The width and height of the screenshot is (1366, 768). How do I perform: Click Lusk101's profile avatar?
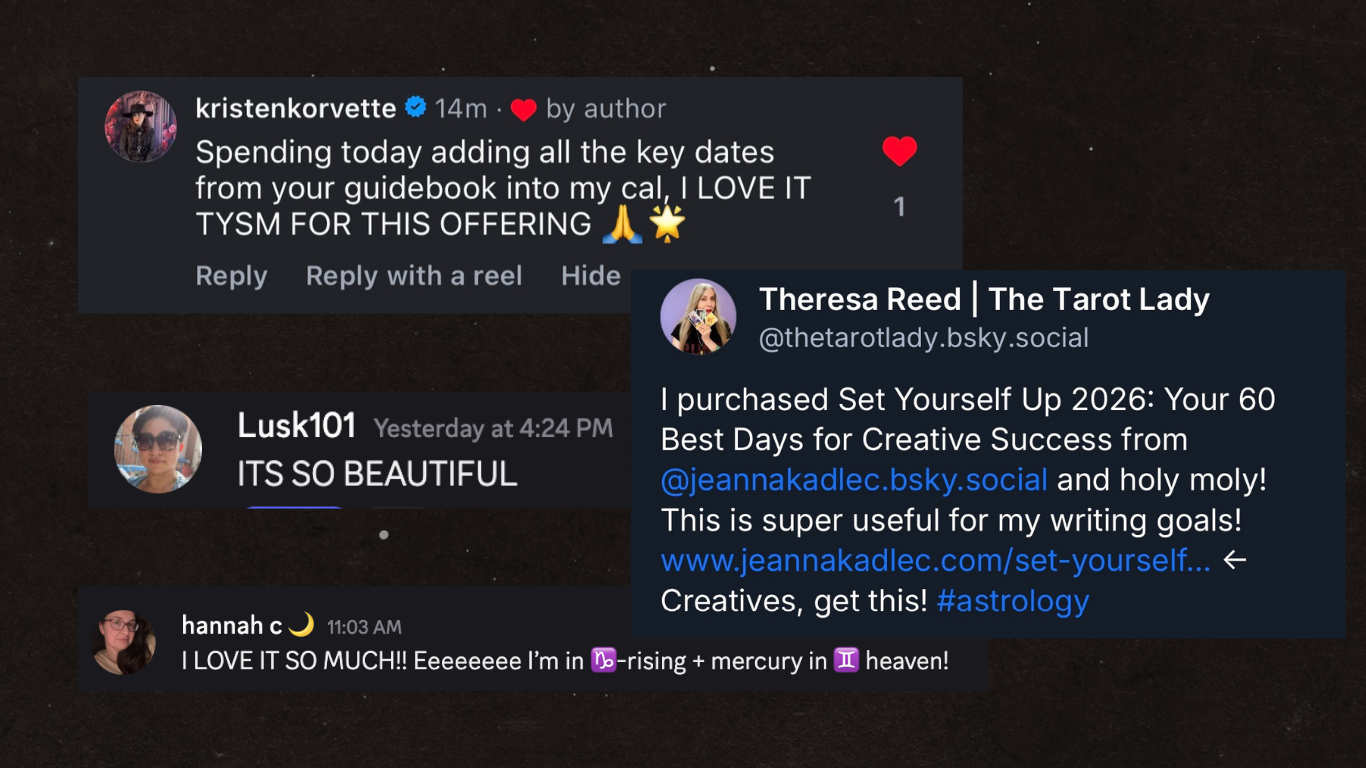(158, 449)
